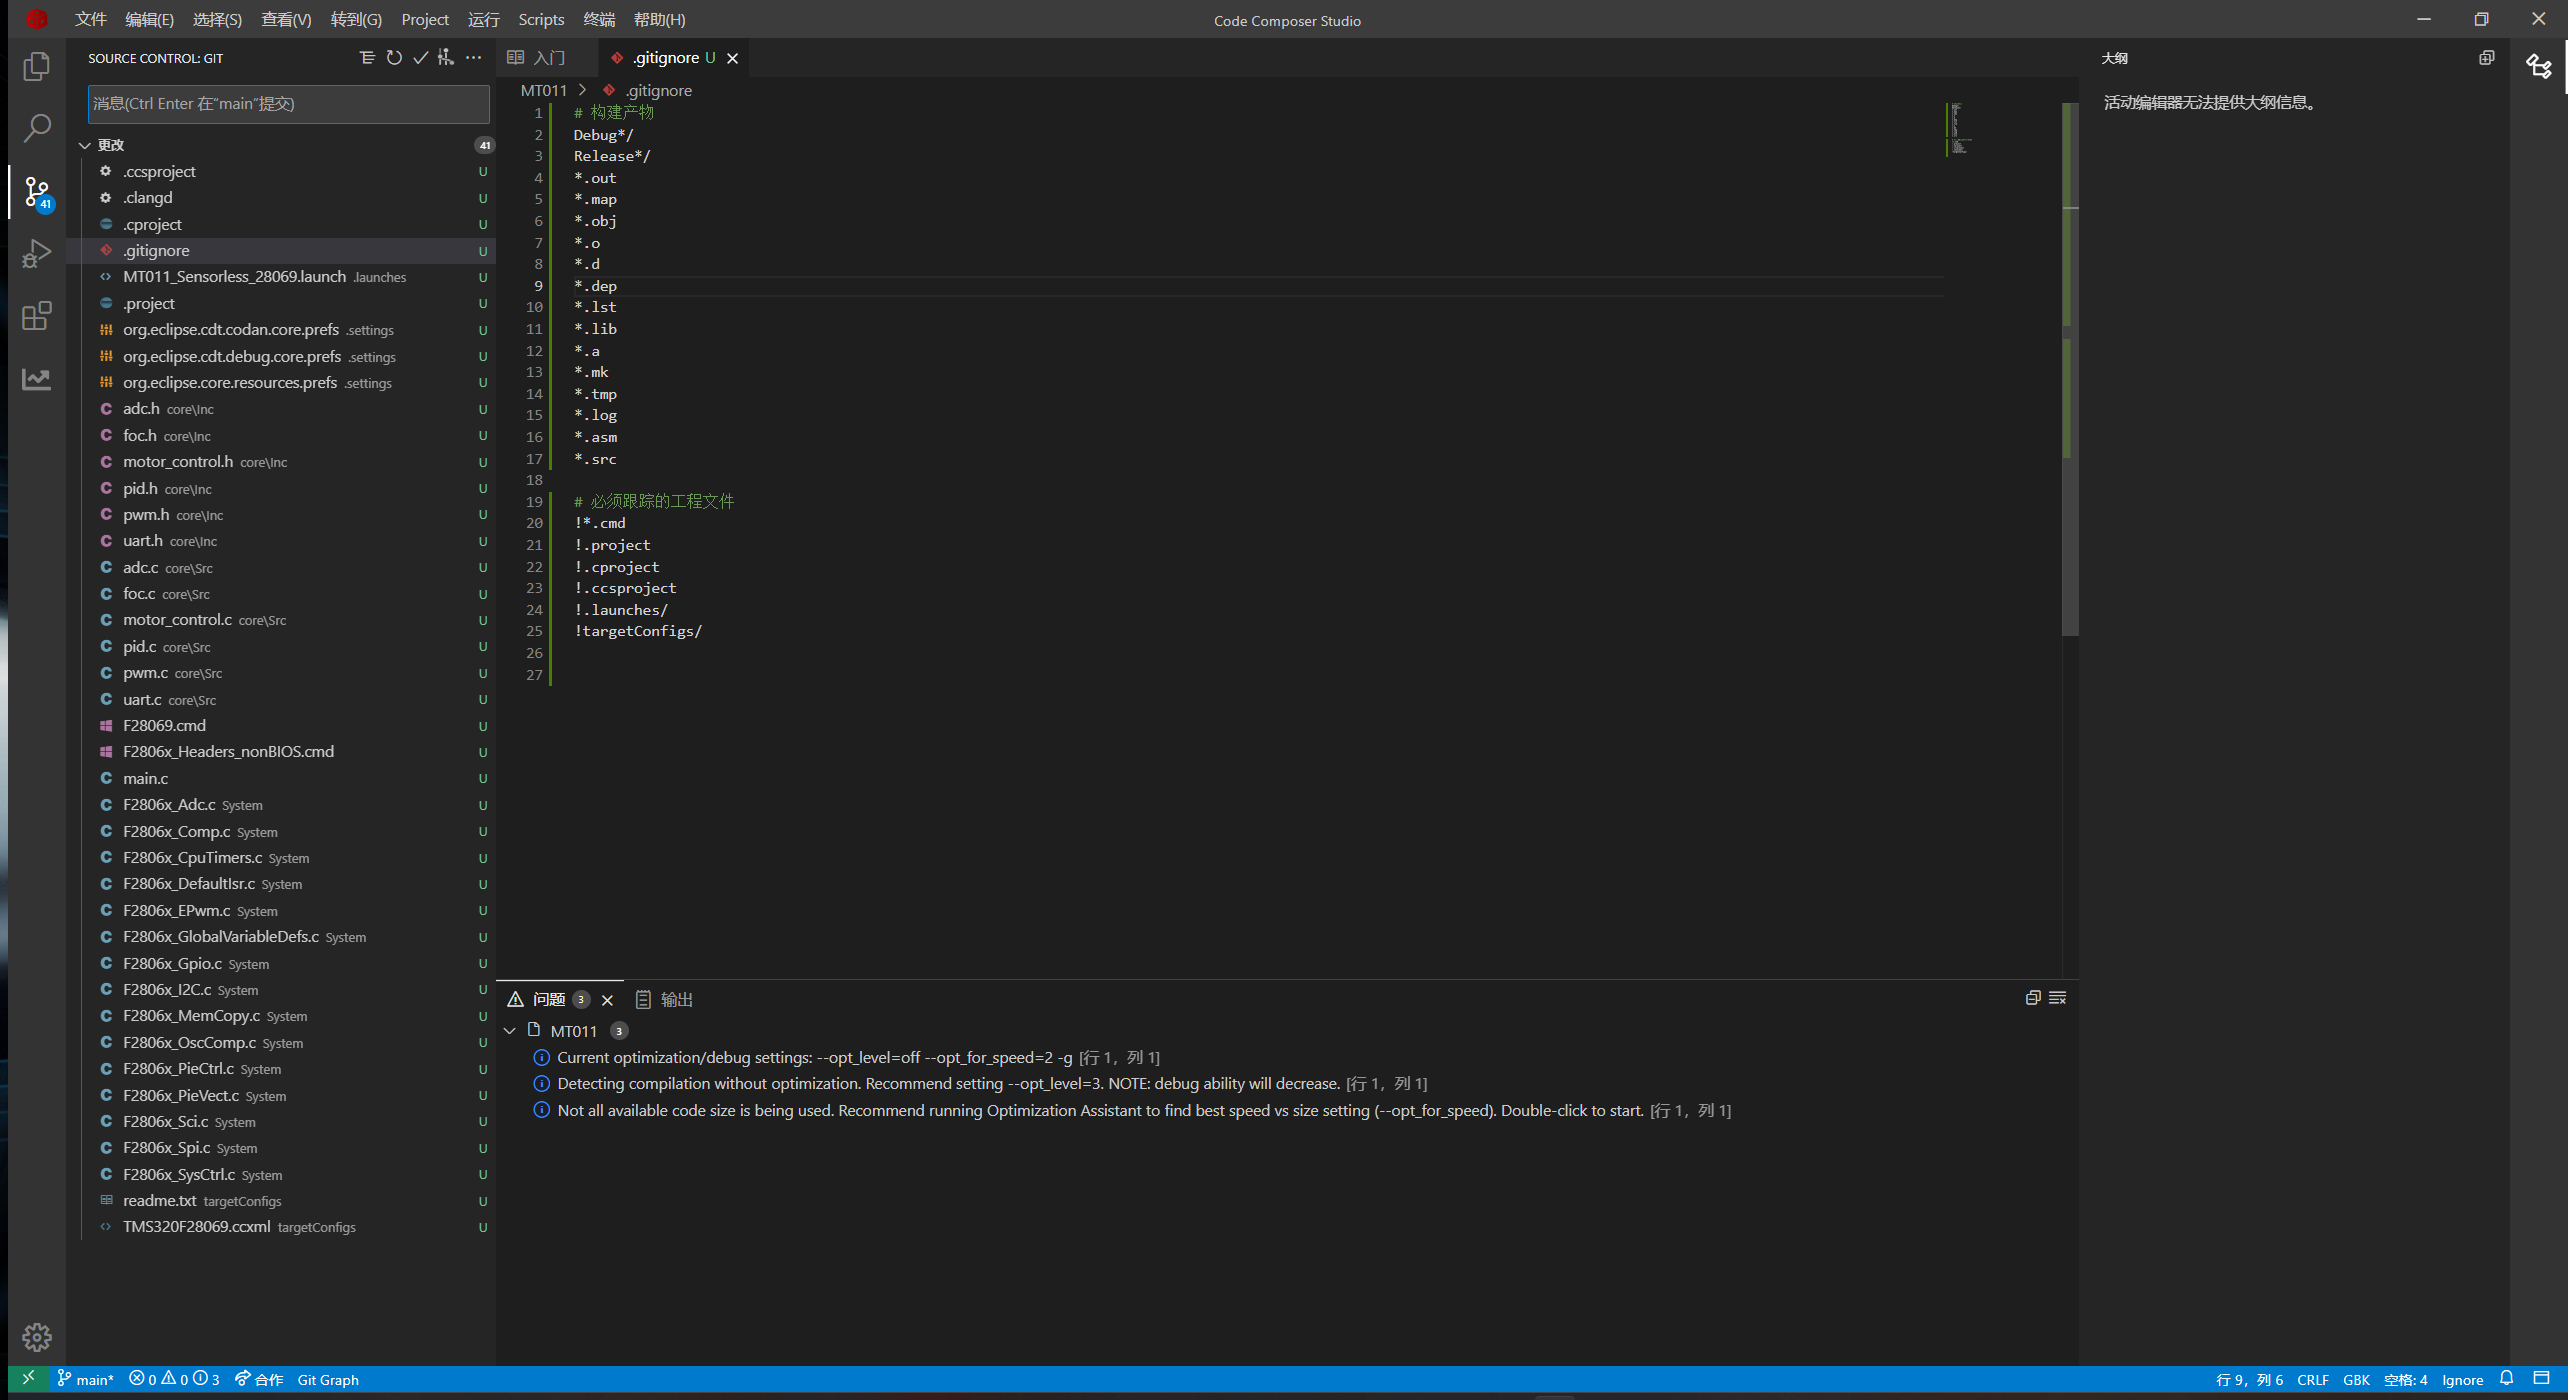This screenshot has width=2568, height=1400.
Task: Open the Manage gear icon
Action: click(37, 1337)
